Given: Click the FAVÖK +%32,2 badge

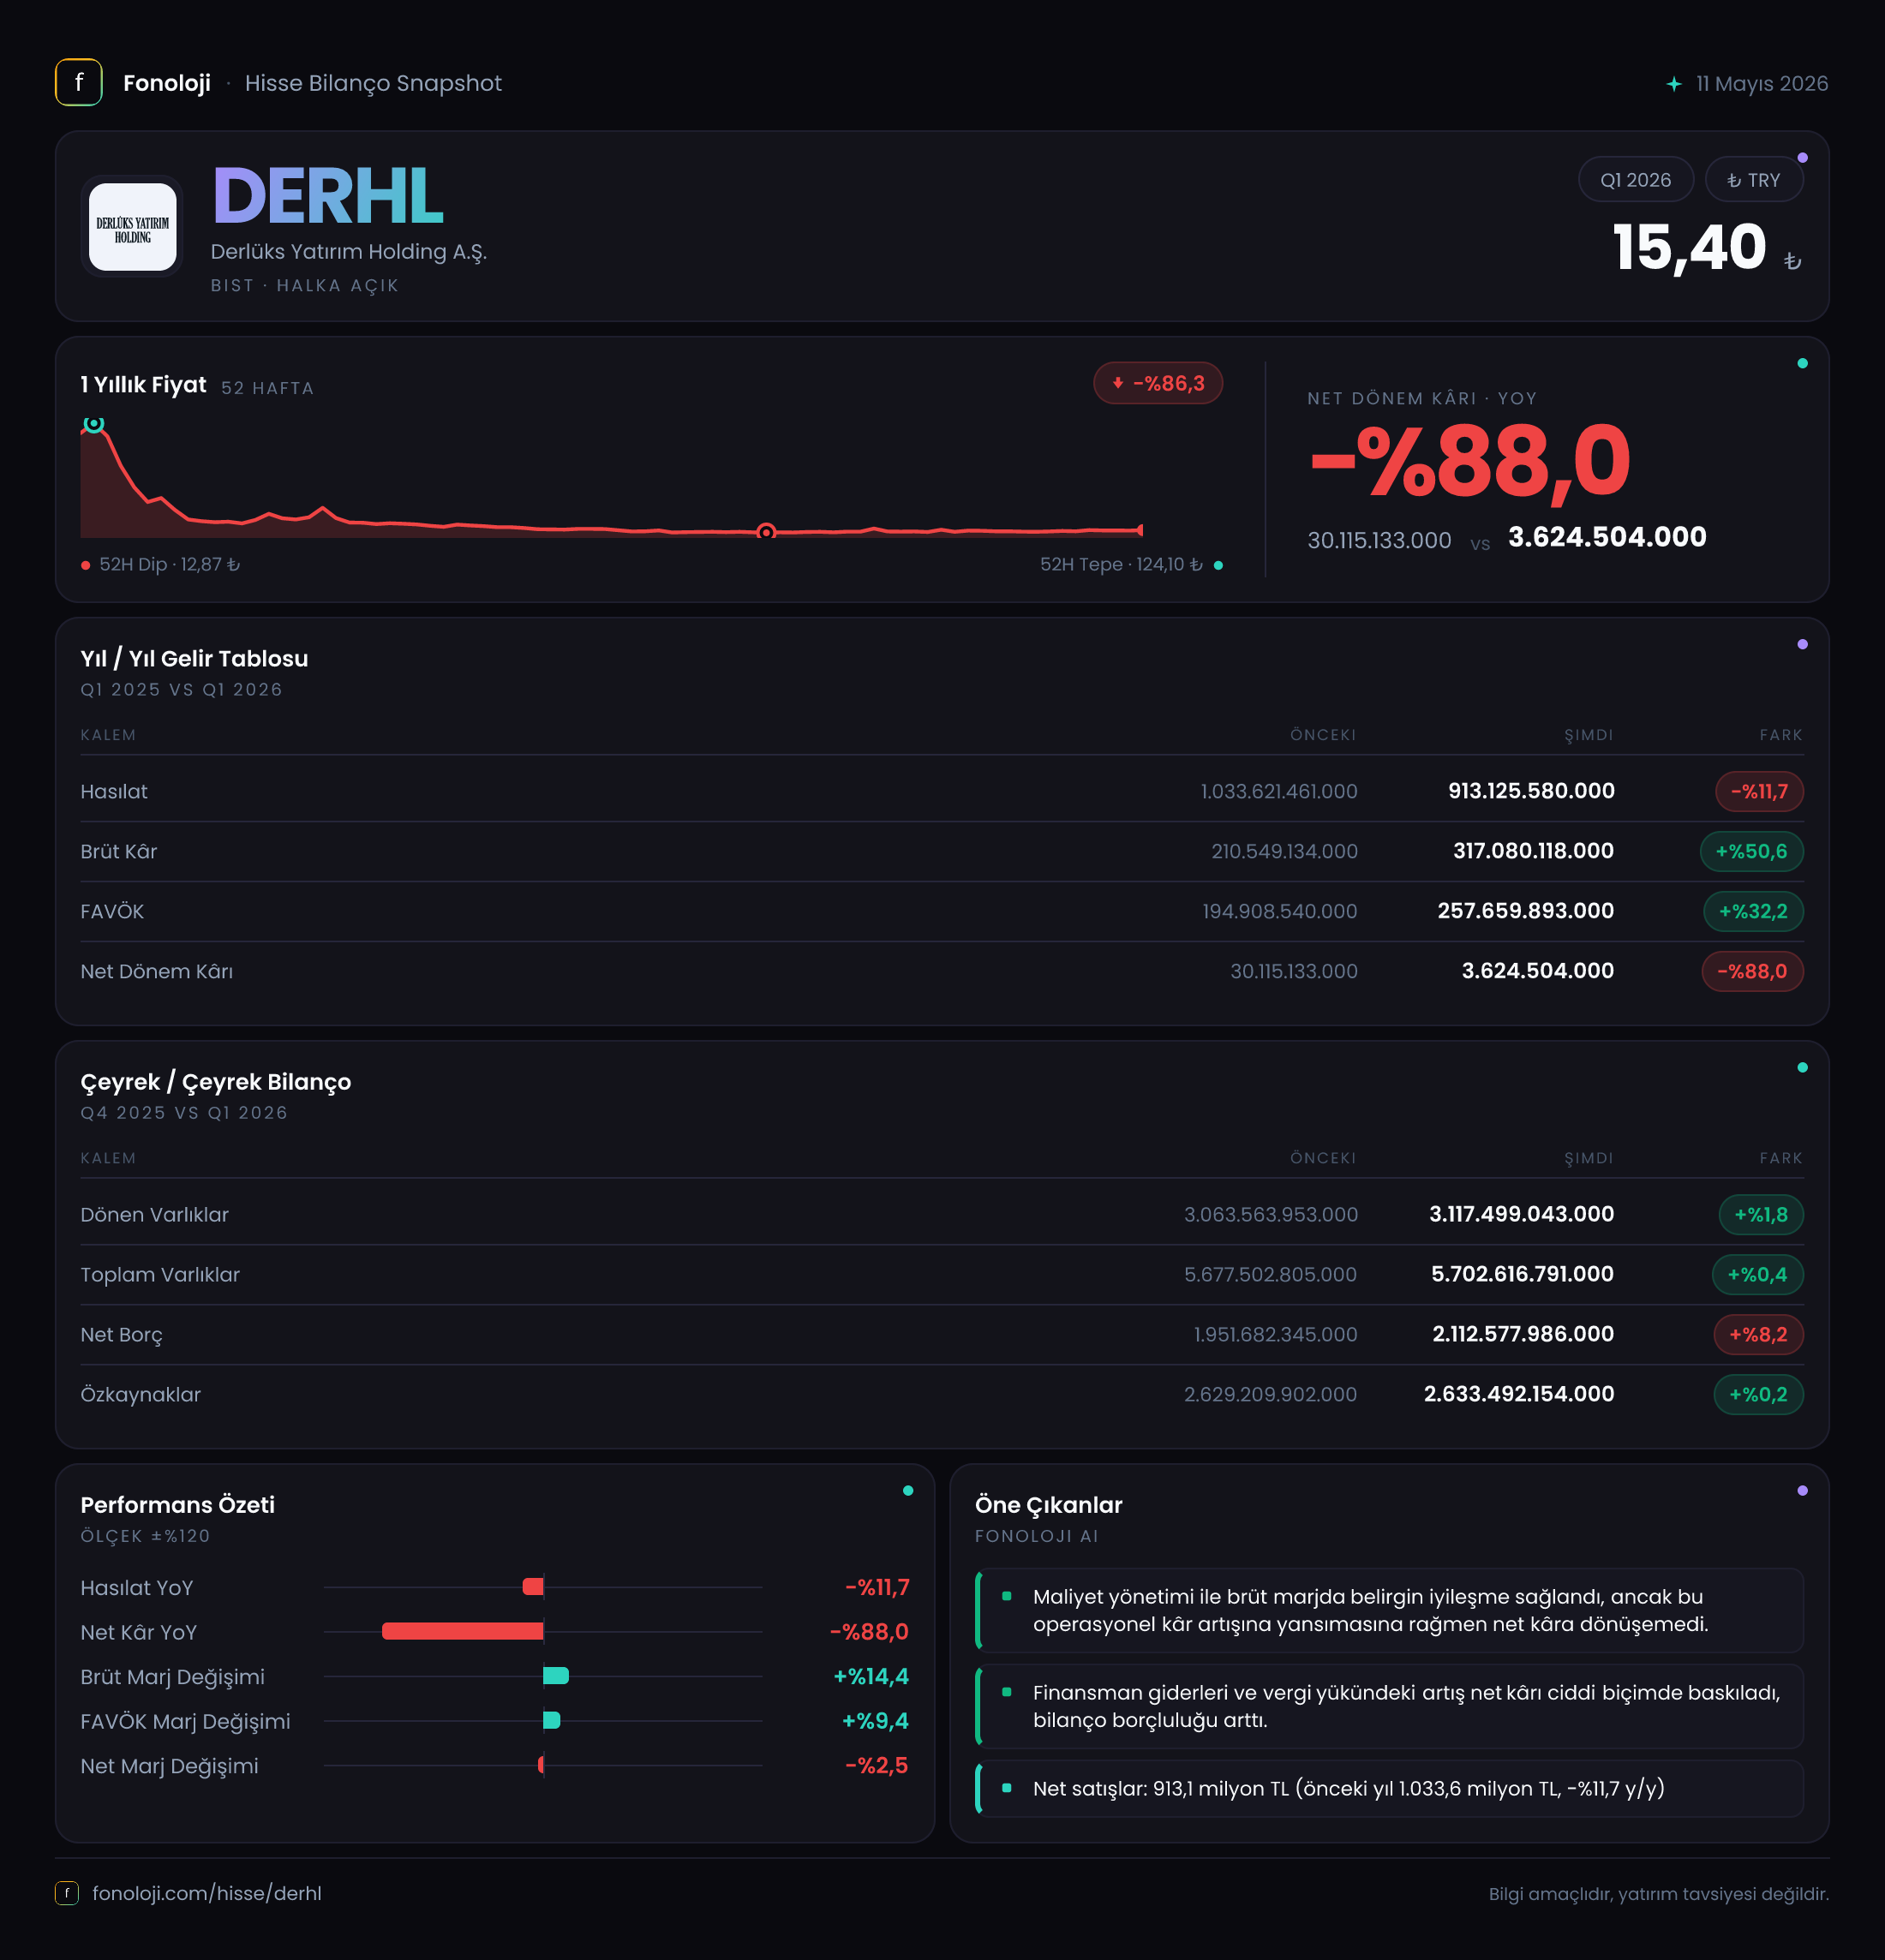Looking at the screenshot, I should pos(1753,911).
